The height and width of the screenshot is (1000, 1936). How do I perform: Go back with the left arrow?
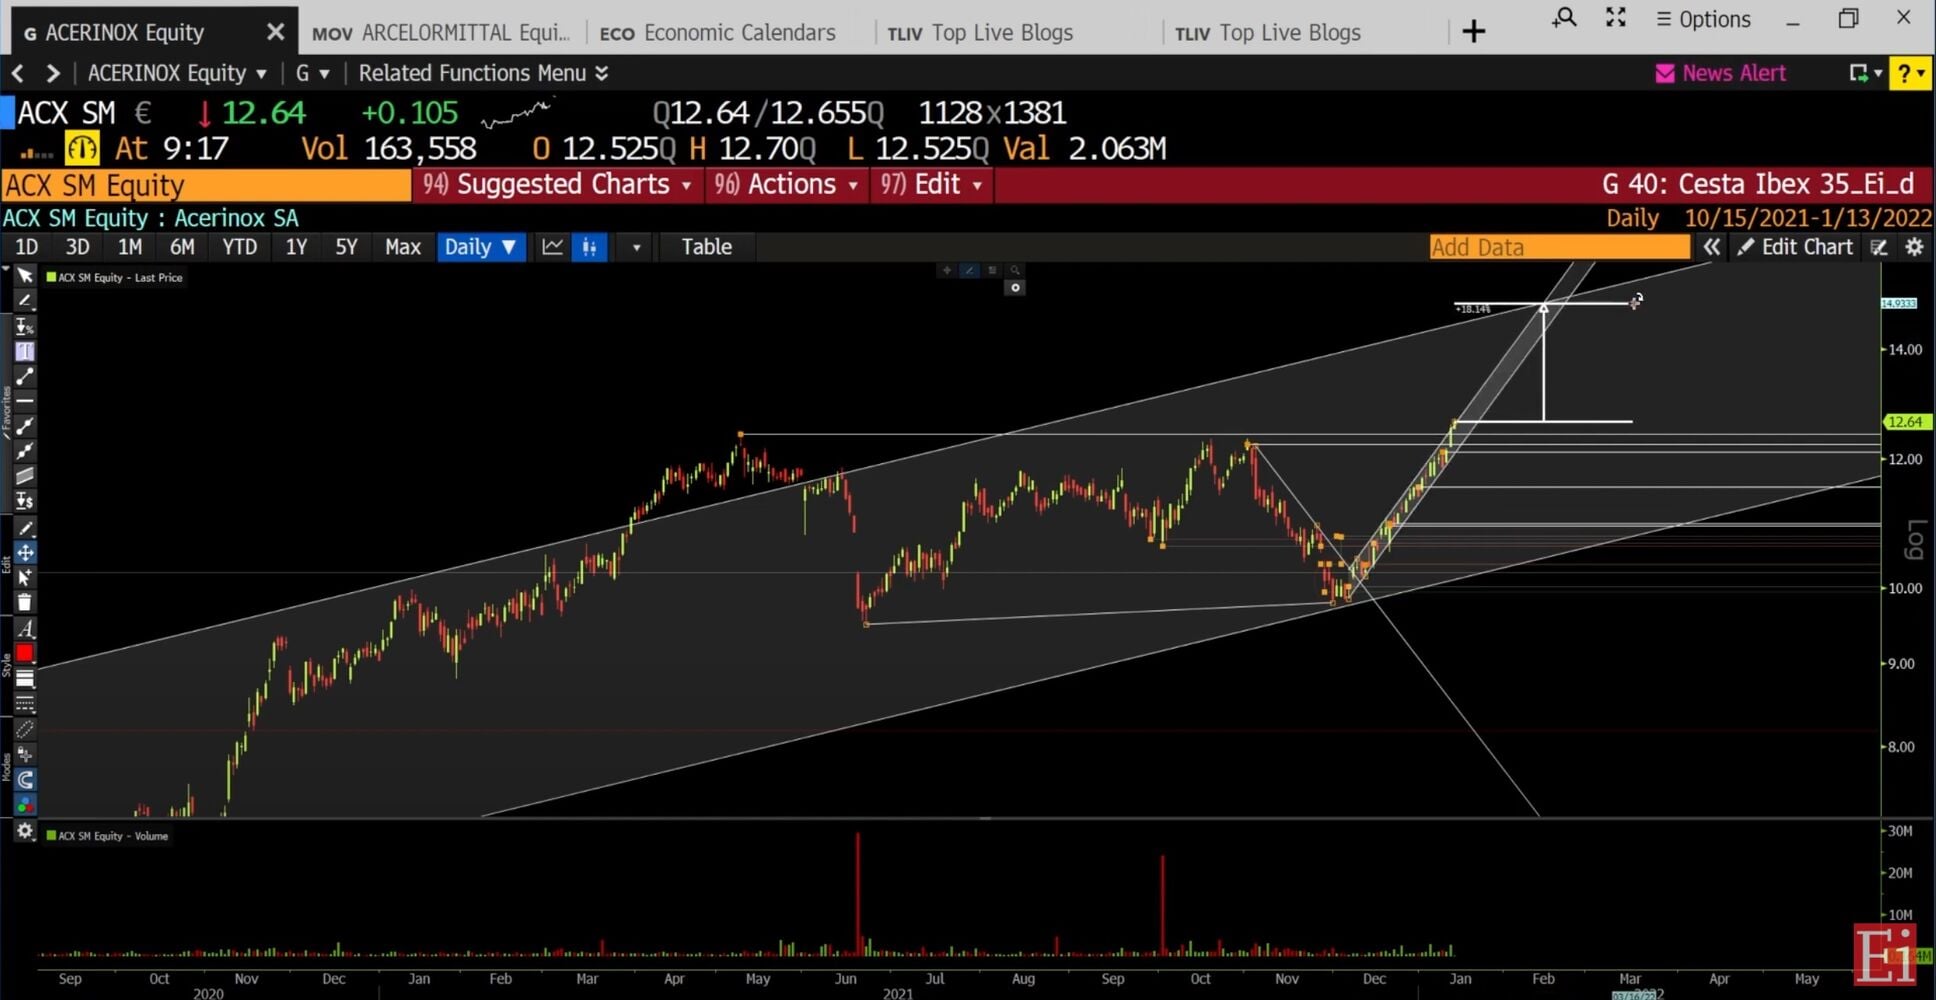pyautogui.click(x=18, y=73)
